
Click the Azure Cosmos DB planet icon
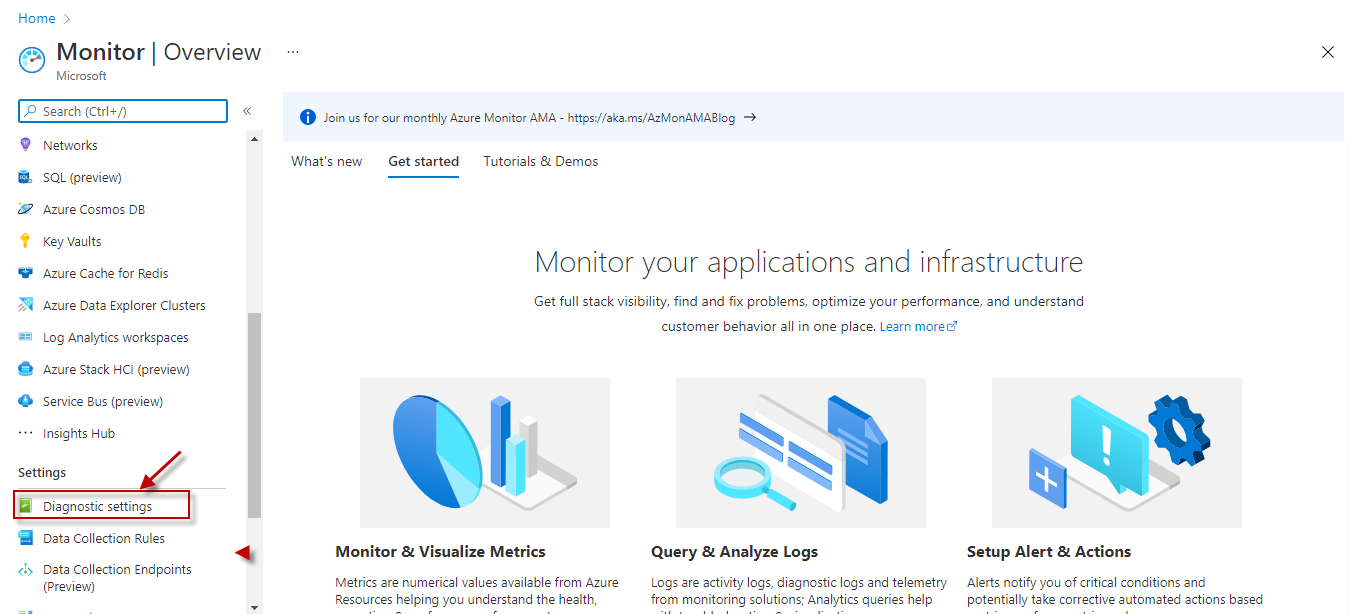26,209
